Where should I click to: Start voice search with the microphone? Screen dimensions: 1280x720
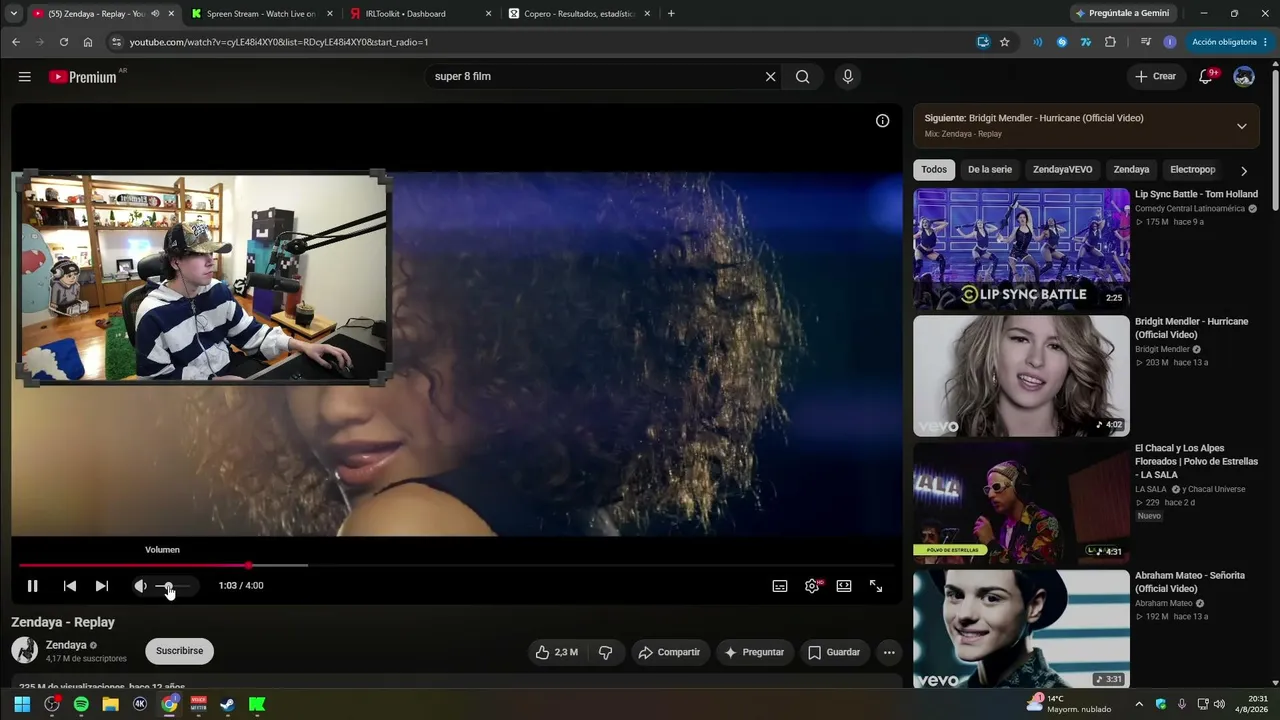848,77
